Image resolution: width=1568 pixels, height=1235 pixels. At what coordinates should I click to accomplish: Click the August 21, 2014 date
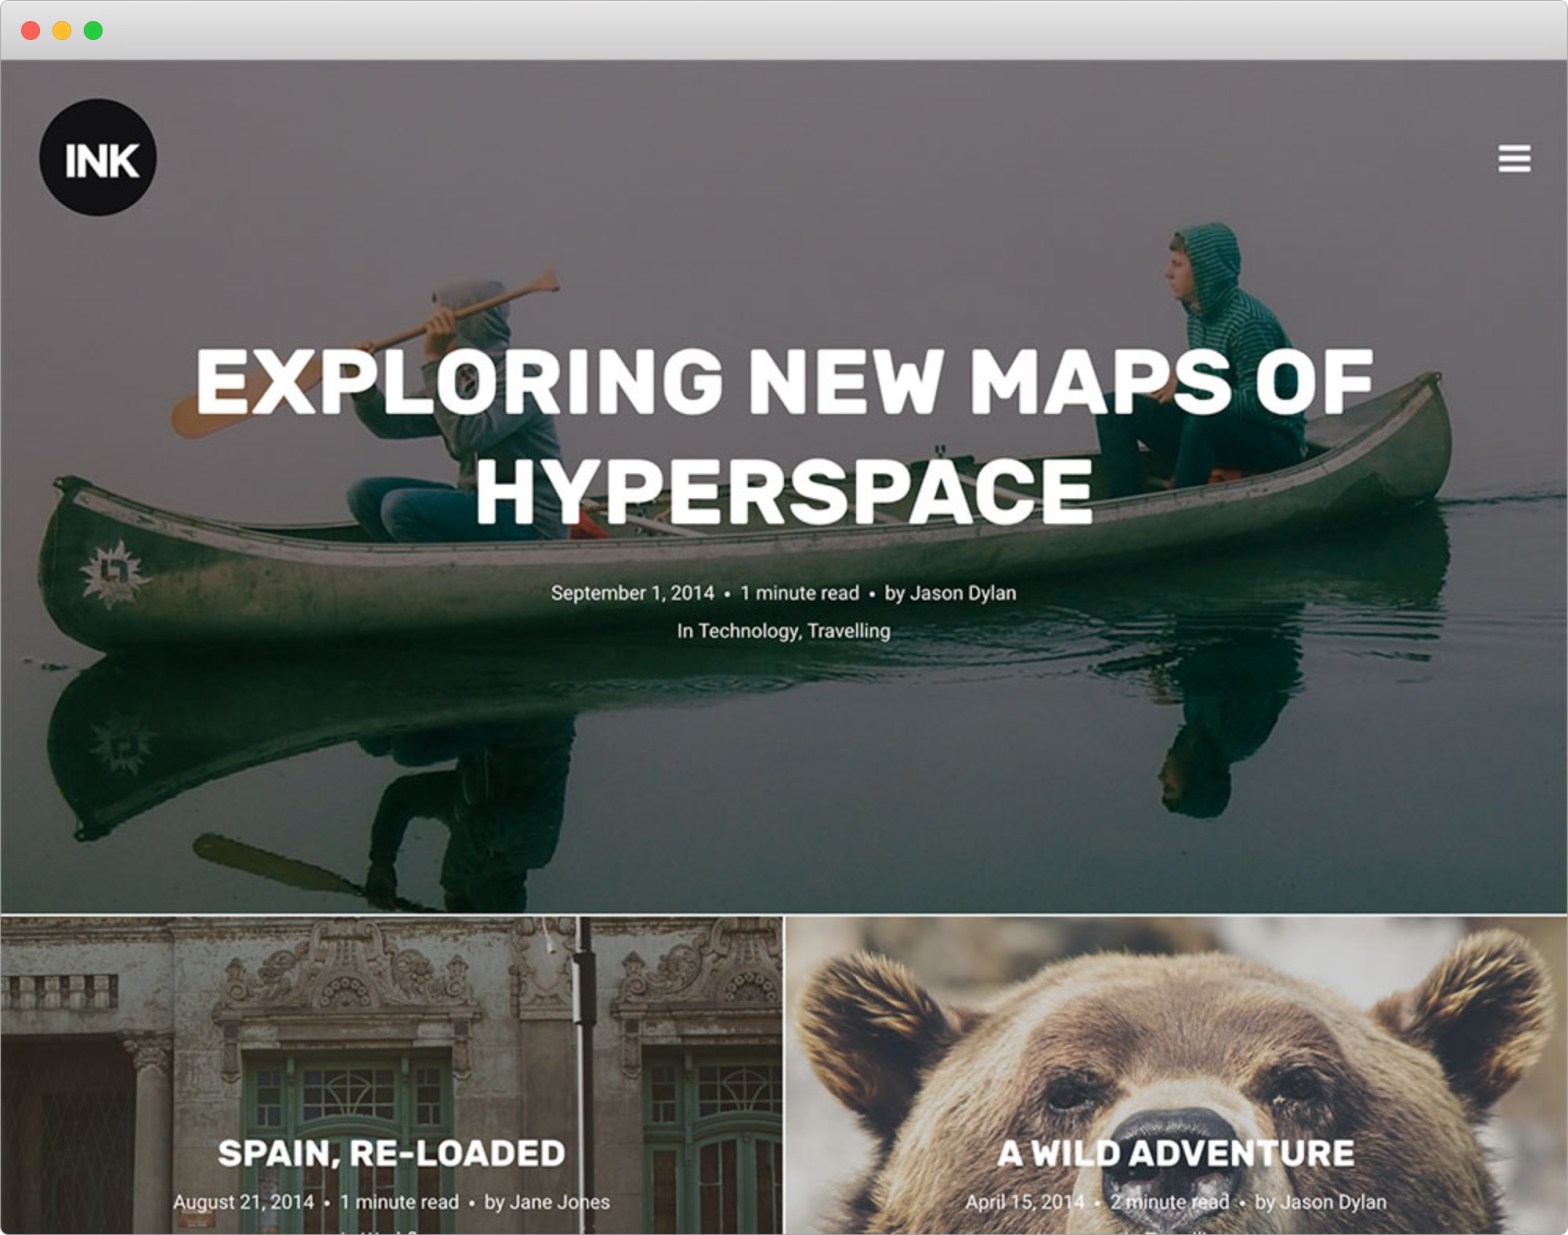click(x=243, y=1202)
